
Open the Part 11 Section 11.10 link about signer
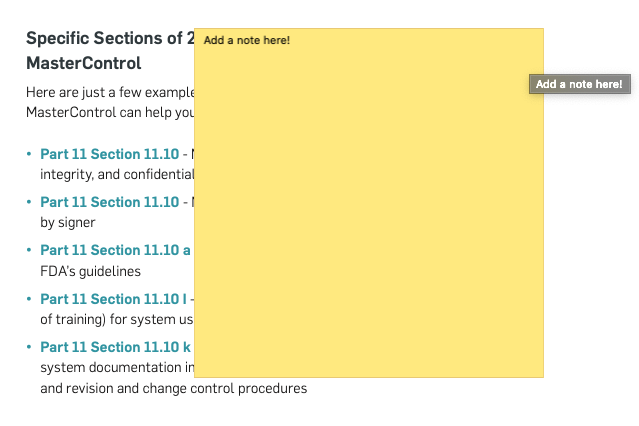[109, 202]
